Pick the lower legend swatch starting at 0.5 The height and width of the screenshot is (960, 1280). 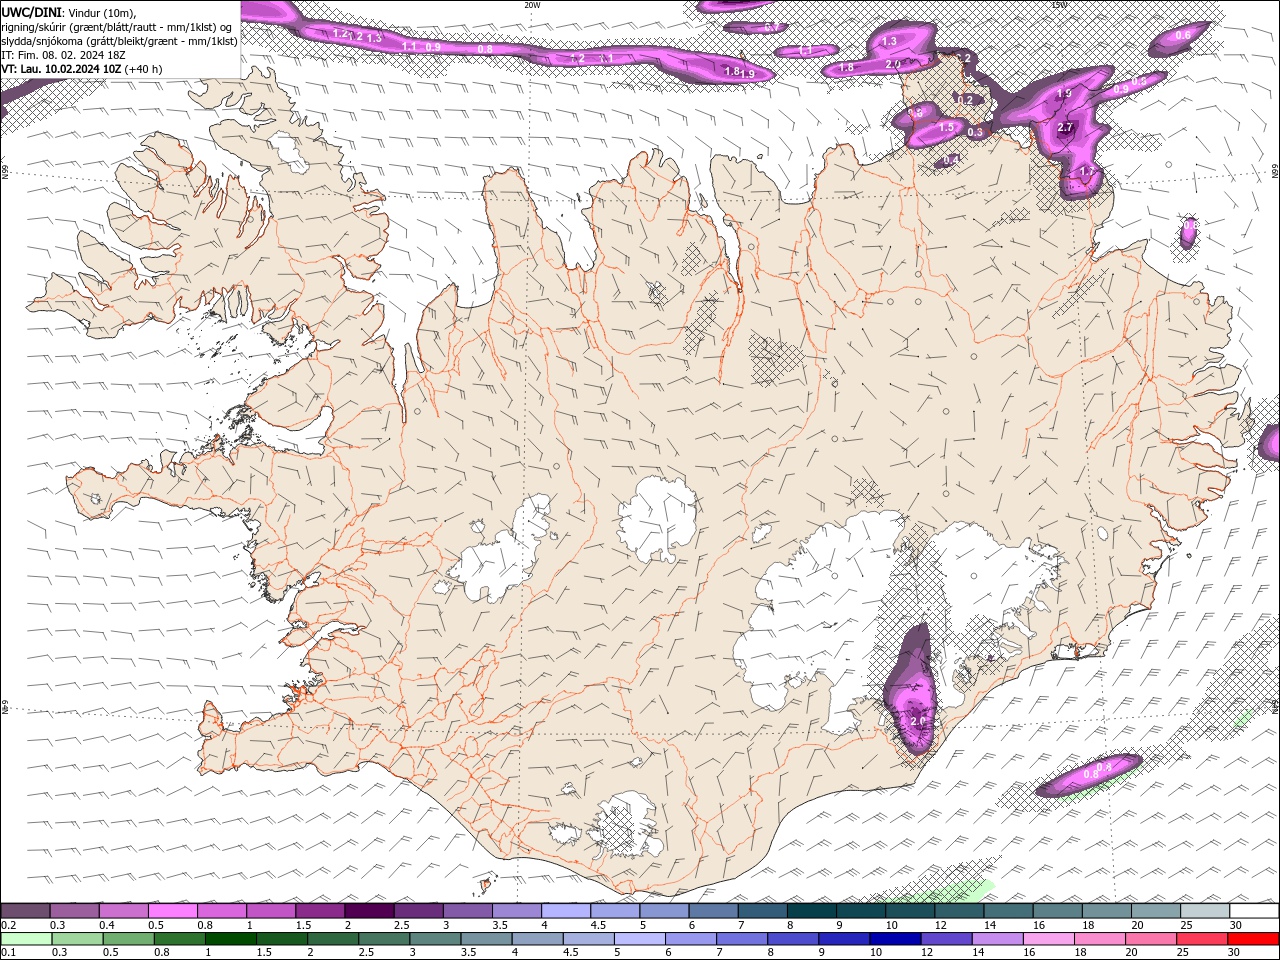[x=128, y=939]
